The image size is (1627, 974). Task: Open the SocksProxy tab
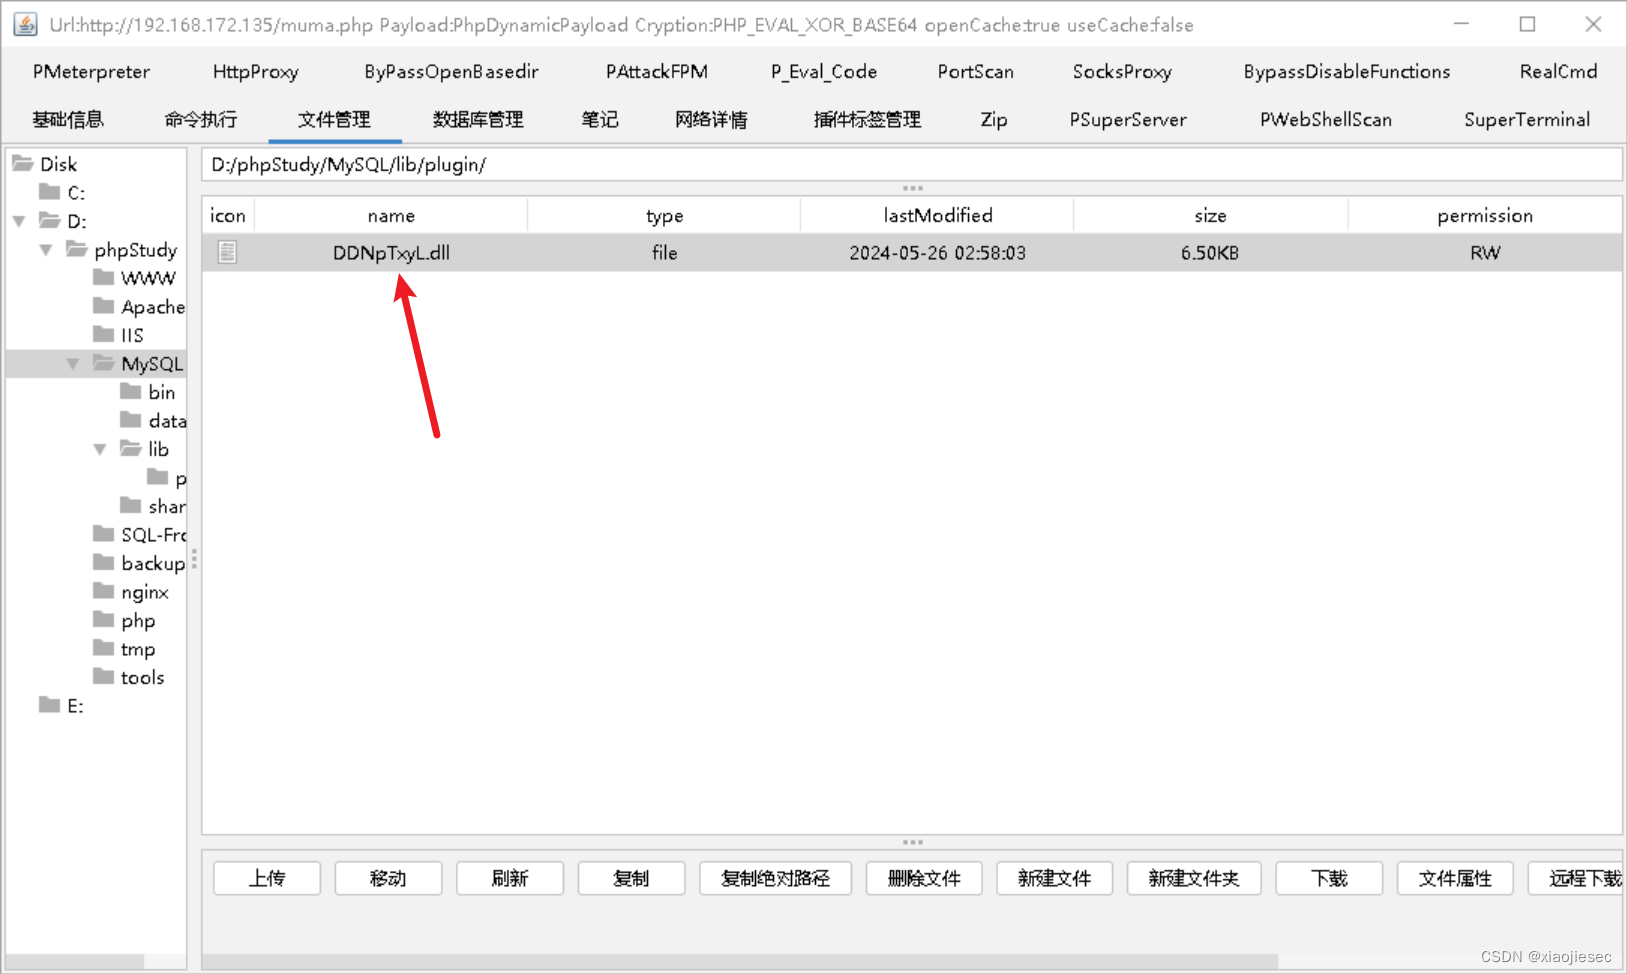pyautogui.click(x=1122, y=71)
